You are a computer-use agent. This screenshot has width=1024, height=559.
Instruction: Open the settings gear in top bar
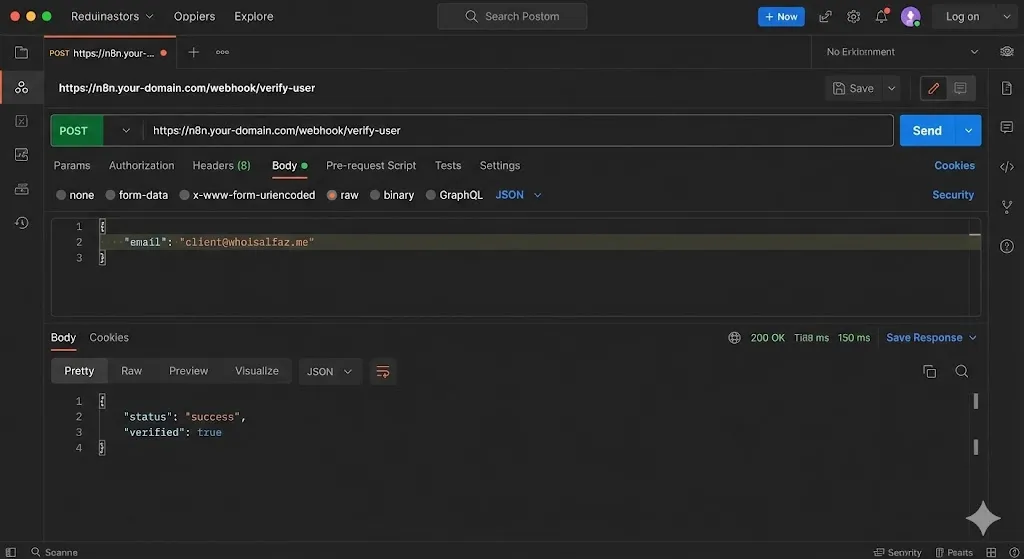point(854,16)
